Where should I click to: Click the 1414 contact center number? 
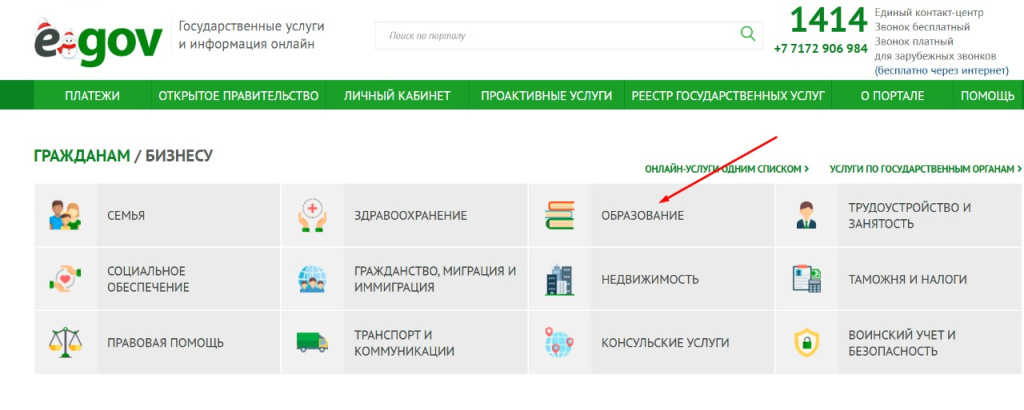tap(827, 21)
